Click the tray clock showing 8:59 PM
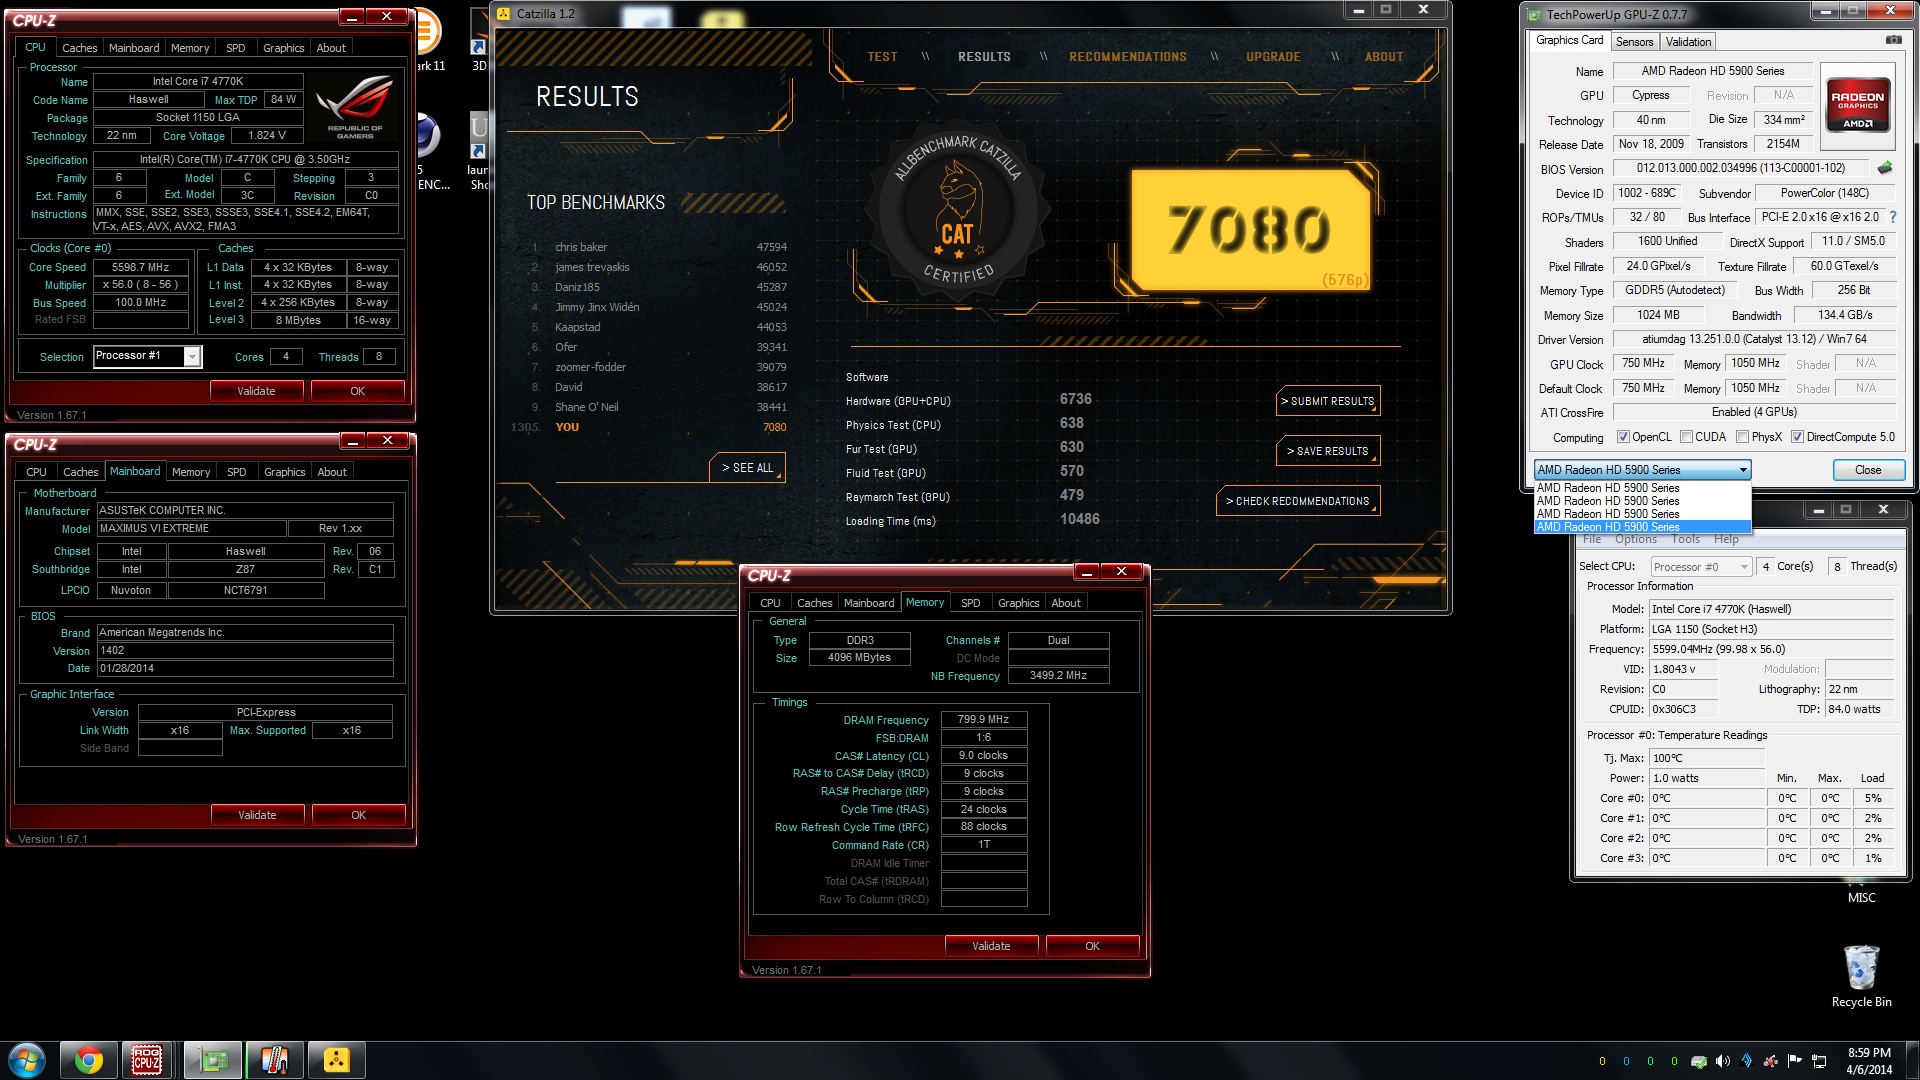 click(x=1869, y=1060)
